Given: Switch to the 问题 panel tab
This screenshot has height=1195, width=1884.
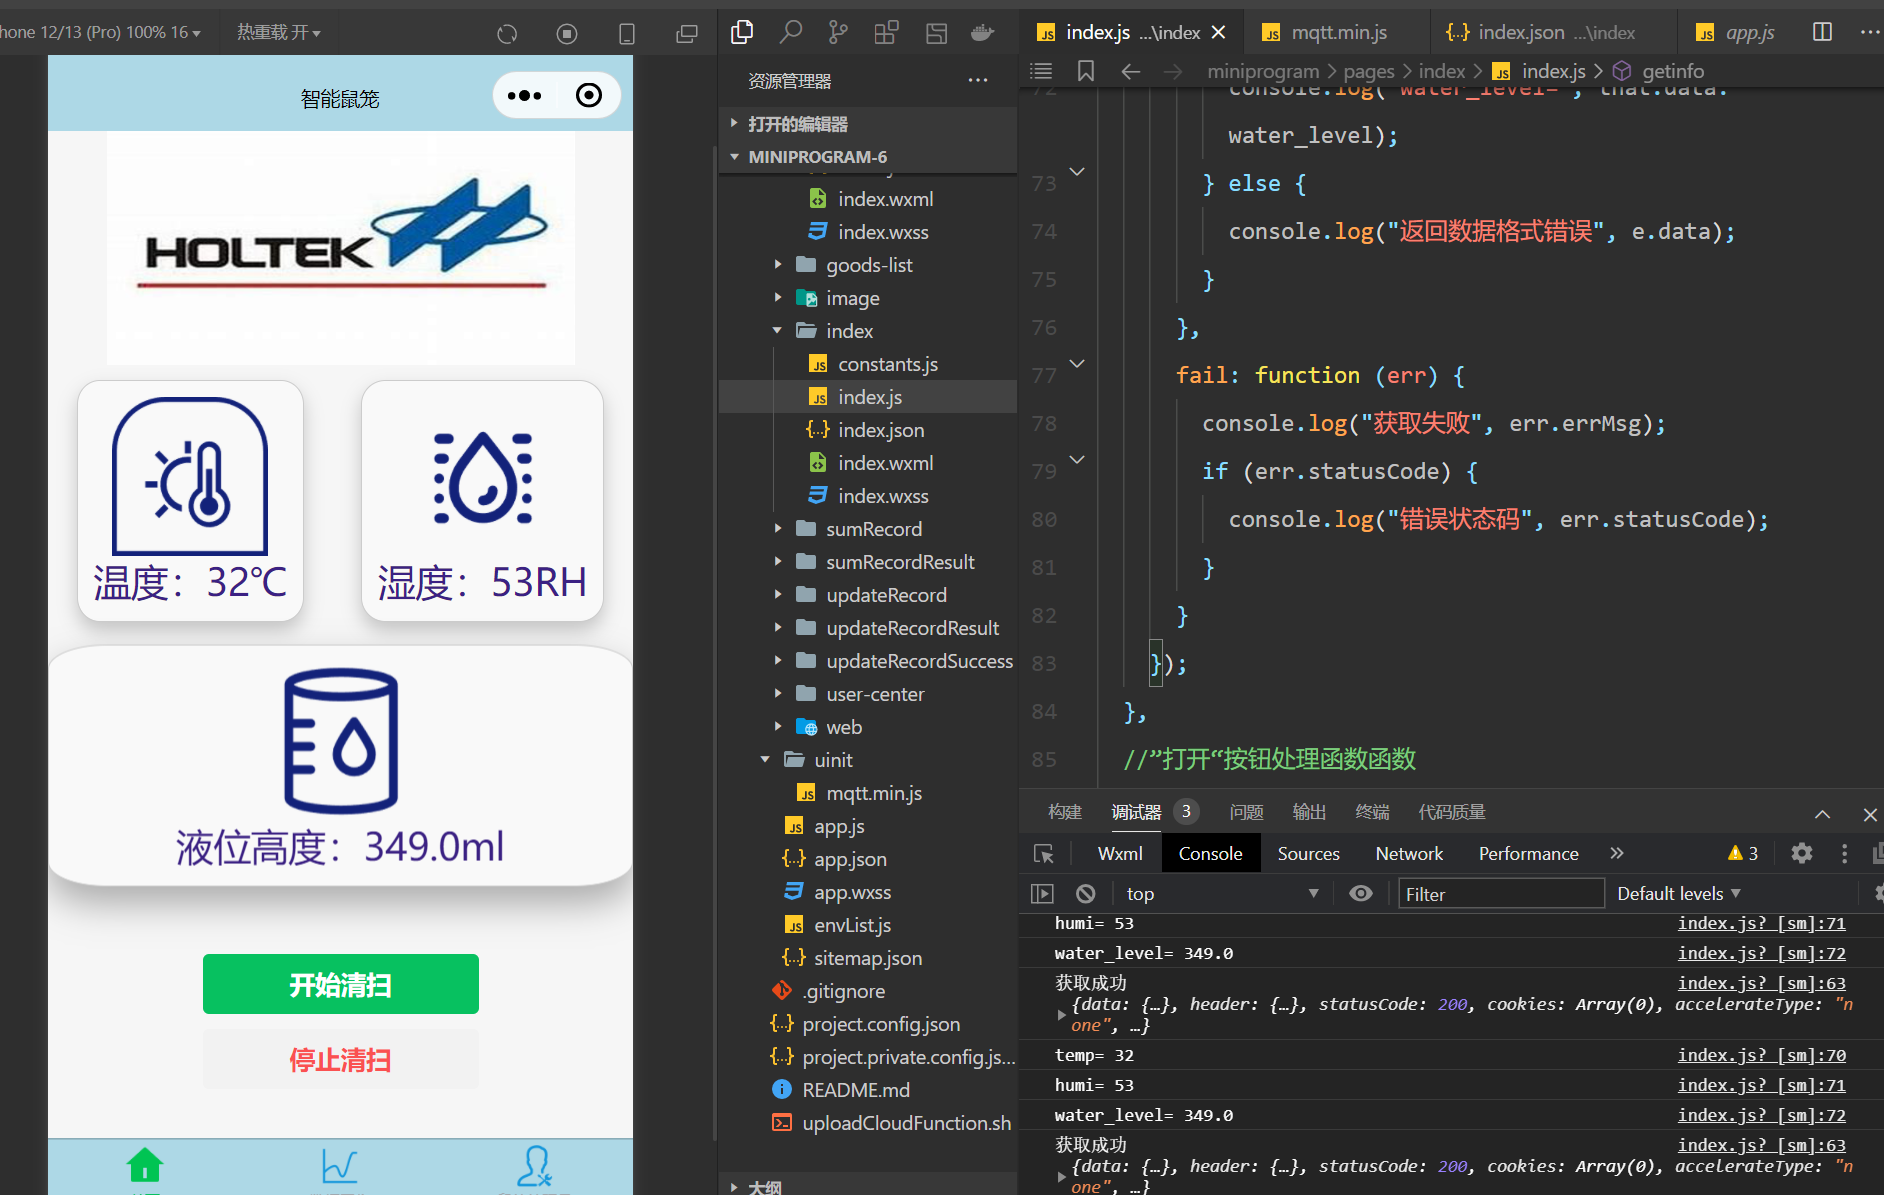Looking at the screenshot, I should [1246, 812].
